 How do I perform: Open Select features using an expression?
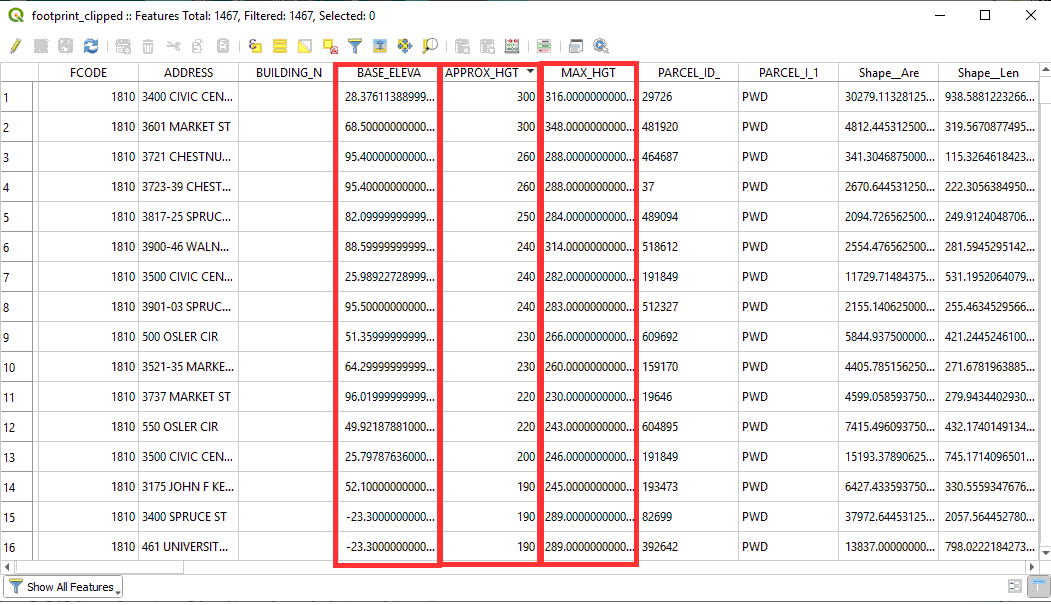pyautogui.click(x=255, y=46)
